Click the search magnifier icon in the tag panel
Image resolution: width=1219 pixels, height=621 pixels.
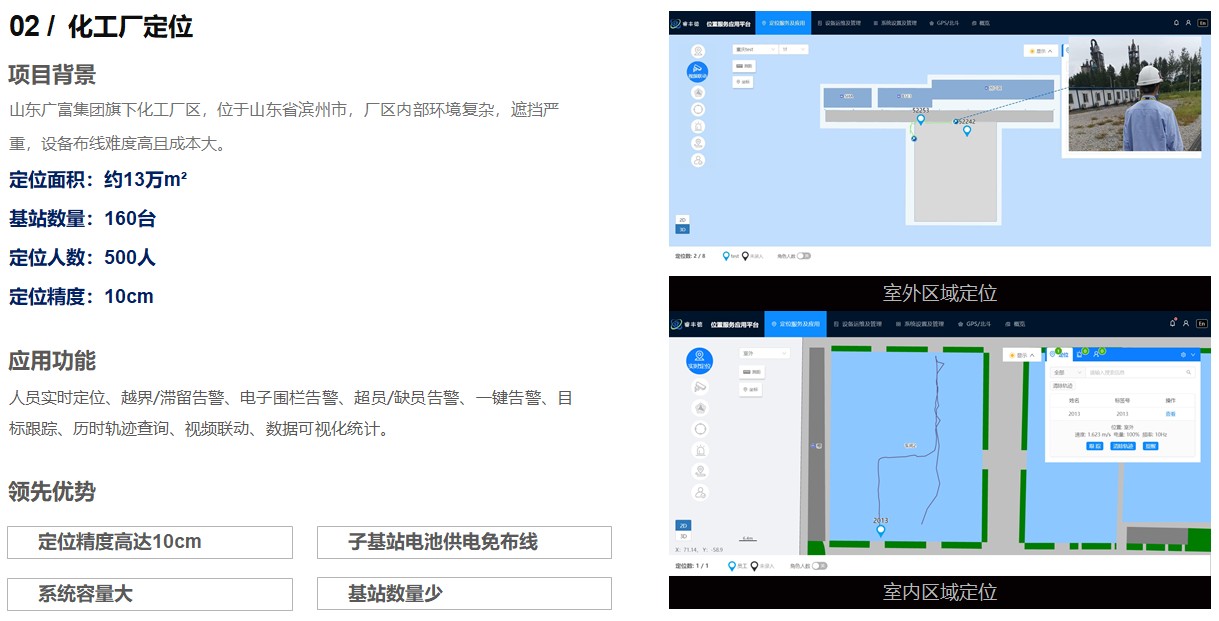pos(1188,372)
